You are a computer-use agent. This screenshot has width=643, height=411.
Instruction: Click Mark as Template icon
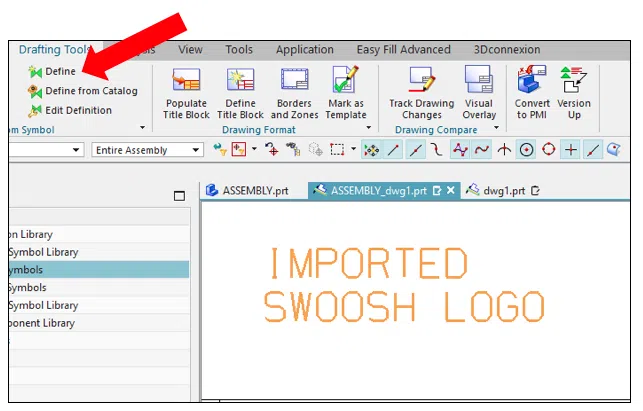346,93
